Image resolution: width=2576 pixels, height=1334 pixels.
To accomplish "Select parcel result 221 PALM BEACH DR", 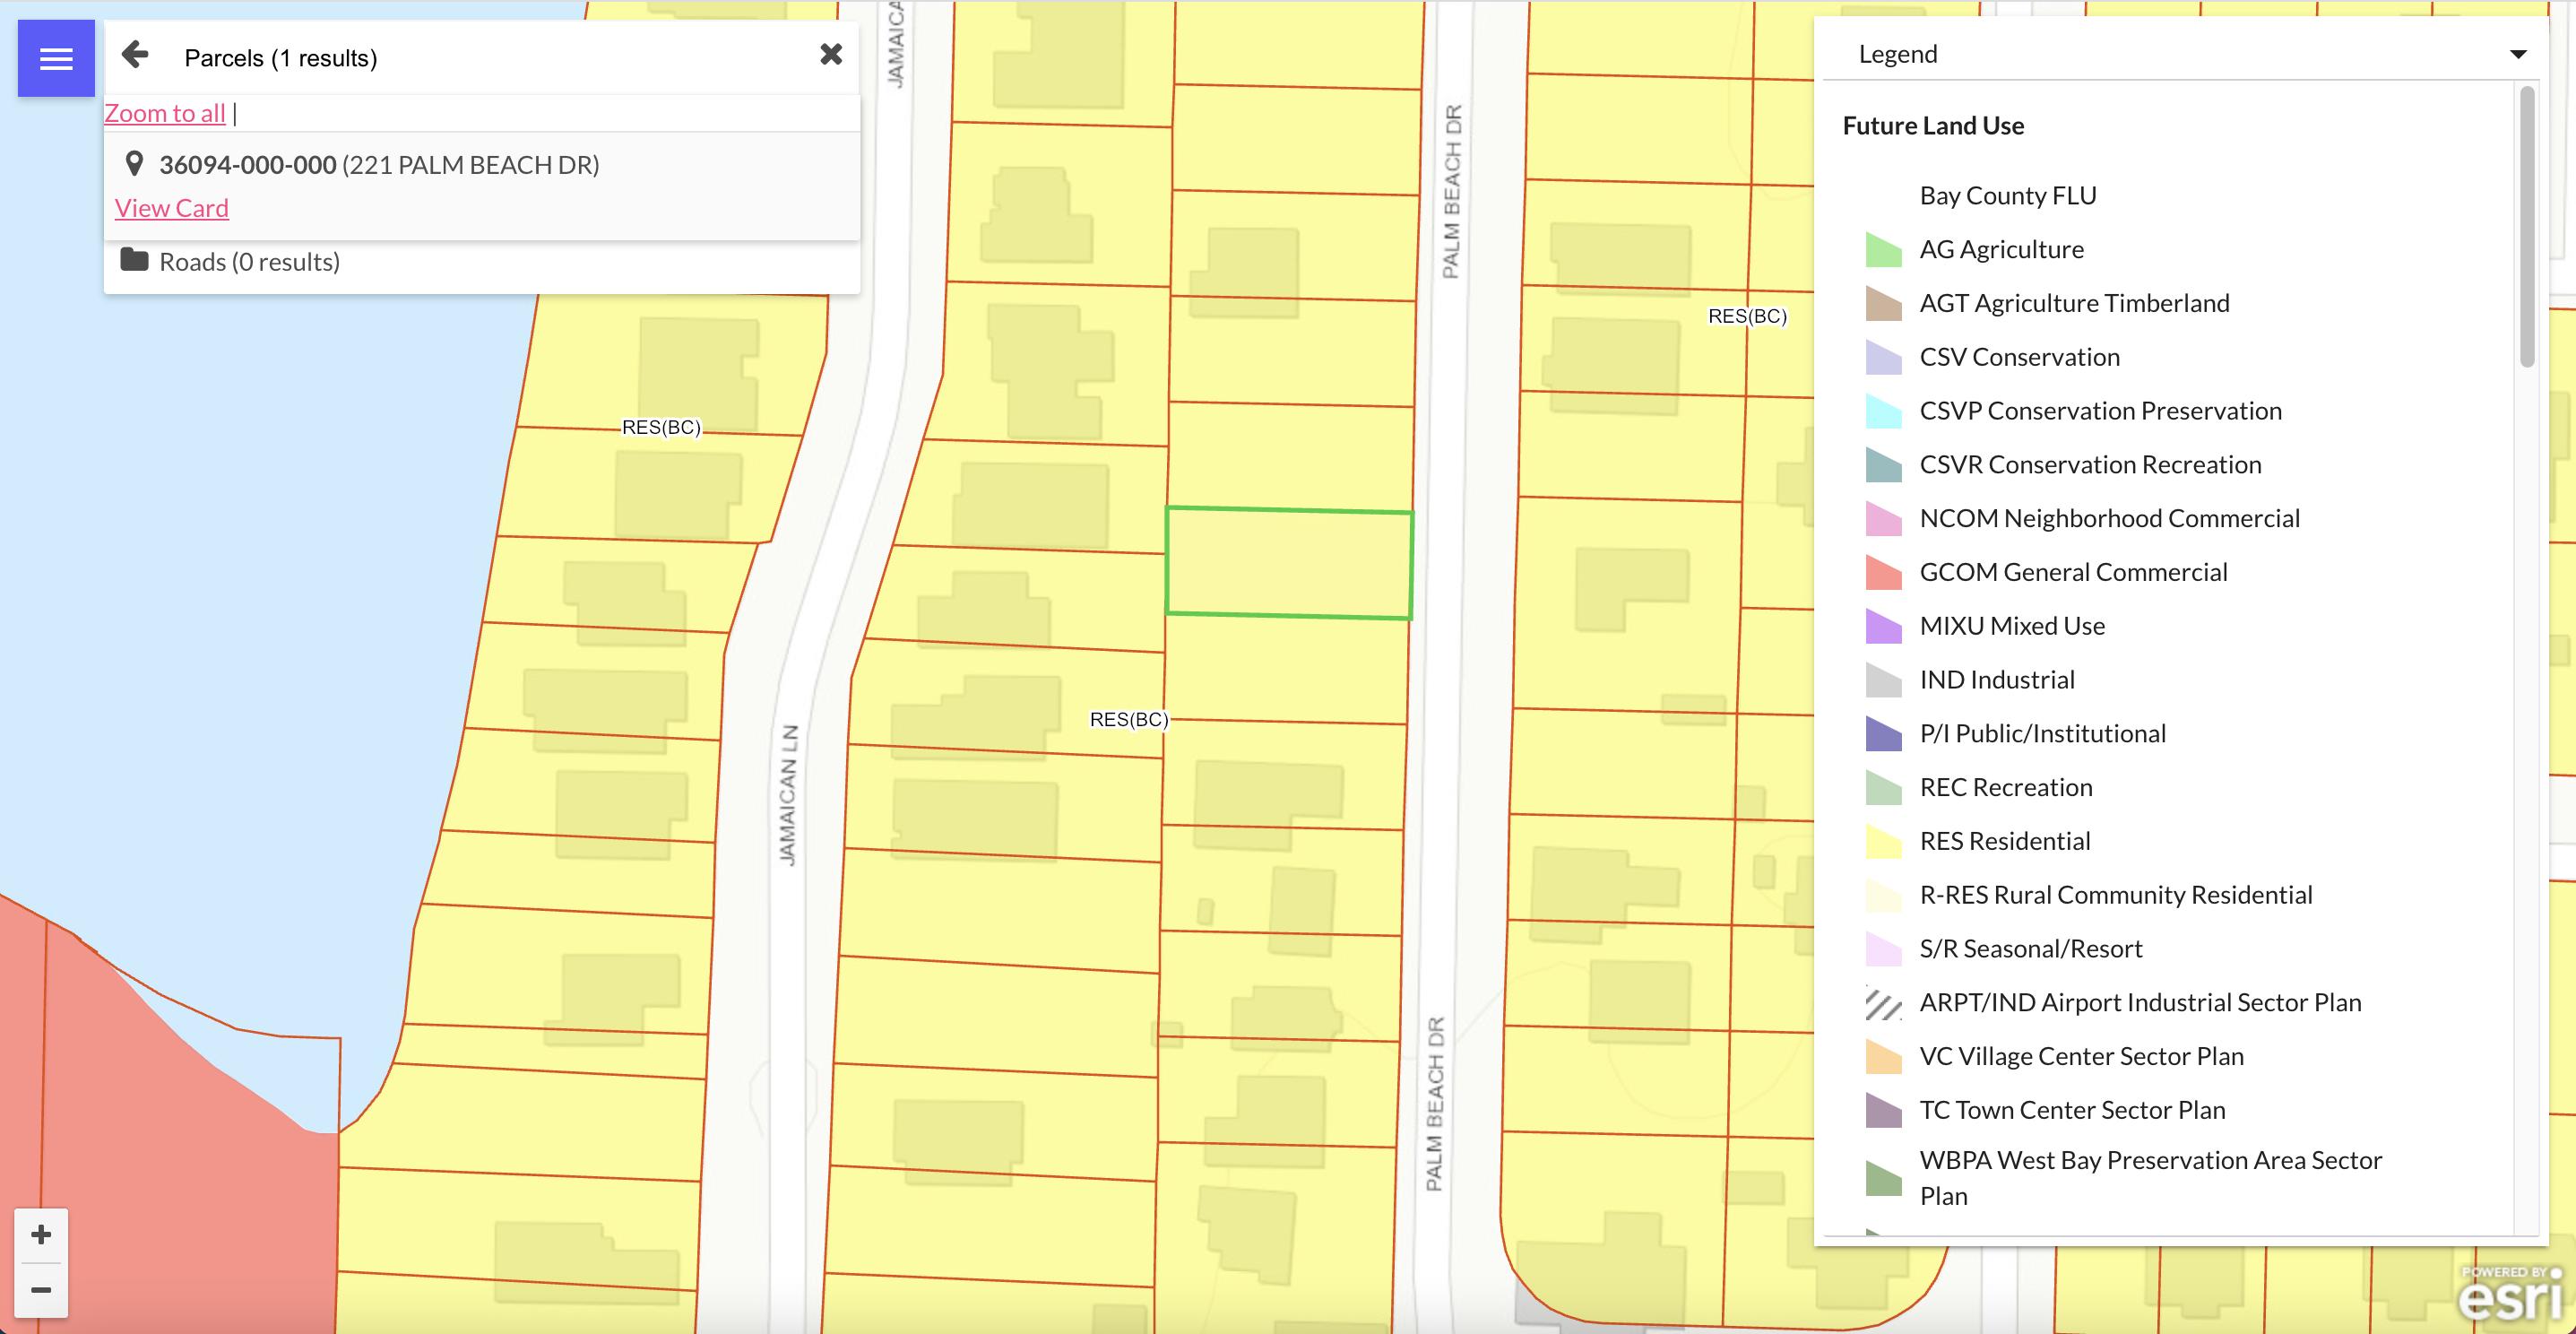I will point(379,165).
